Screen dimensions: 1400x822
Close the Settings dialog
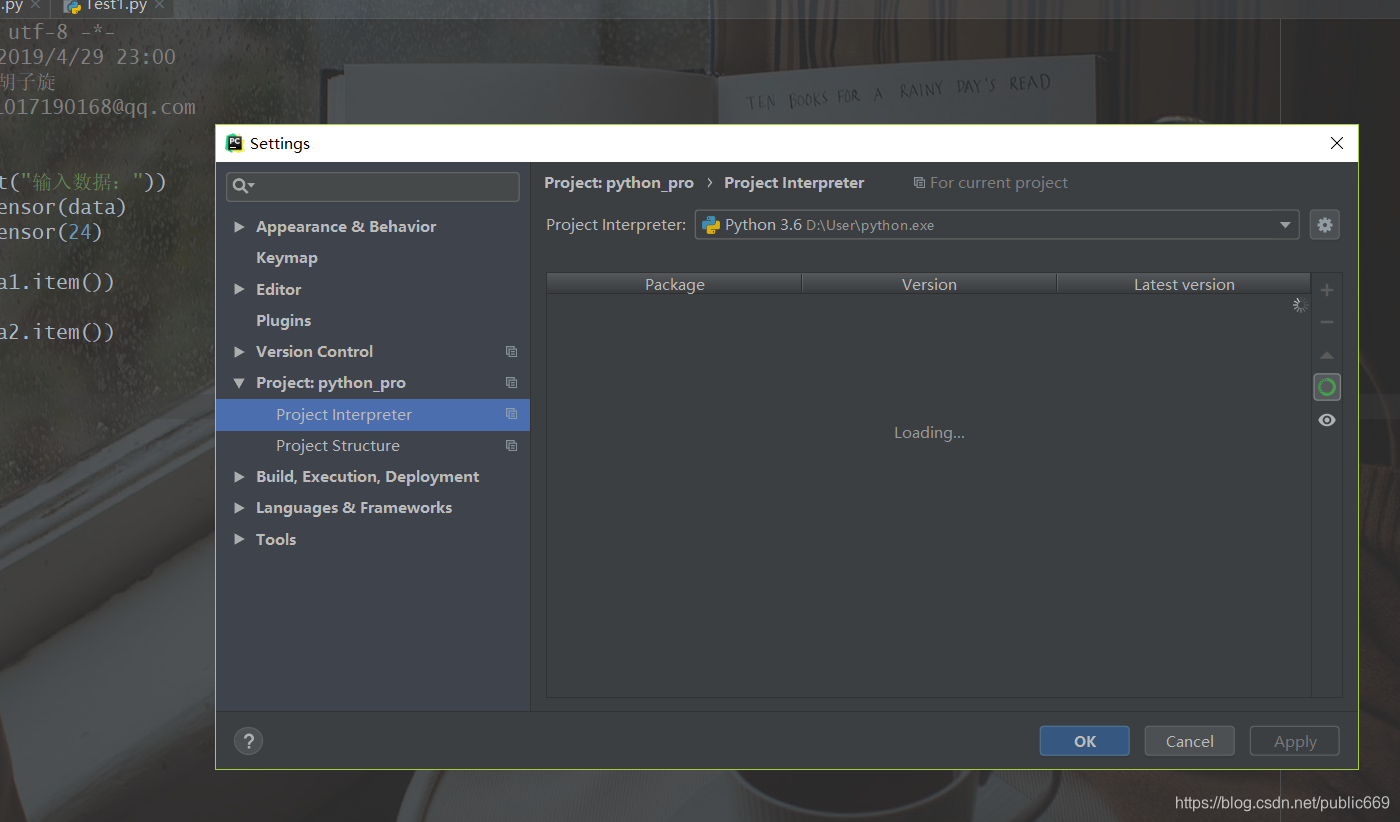pos(1337,143)
